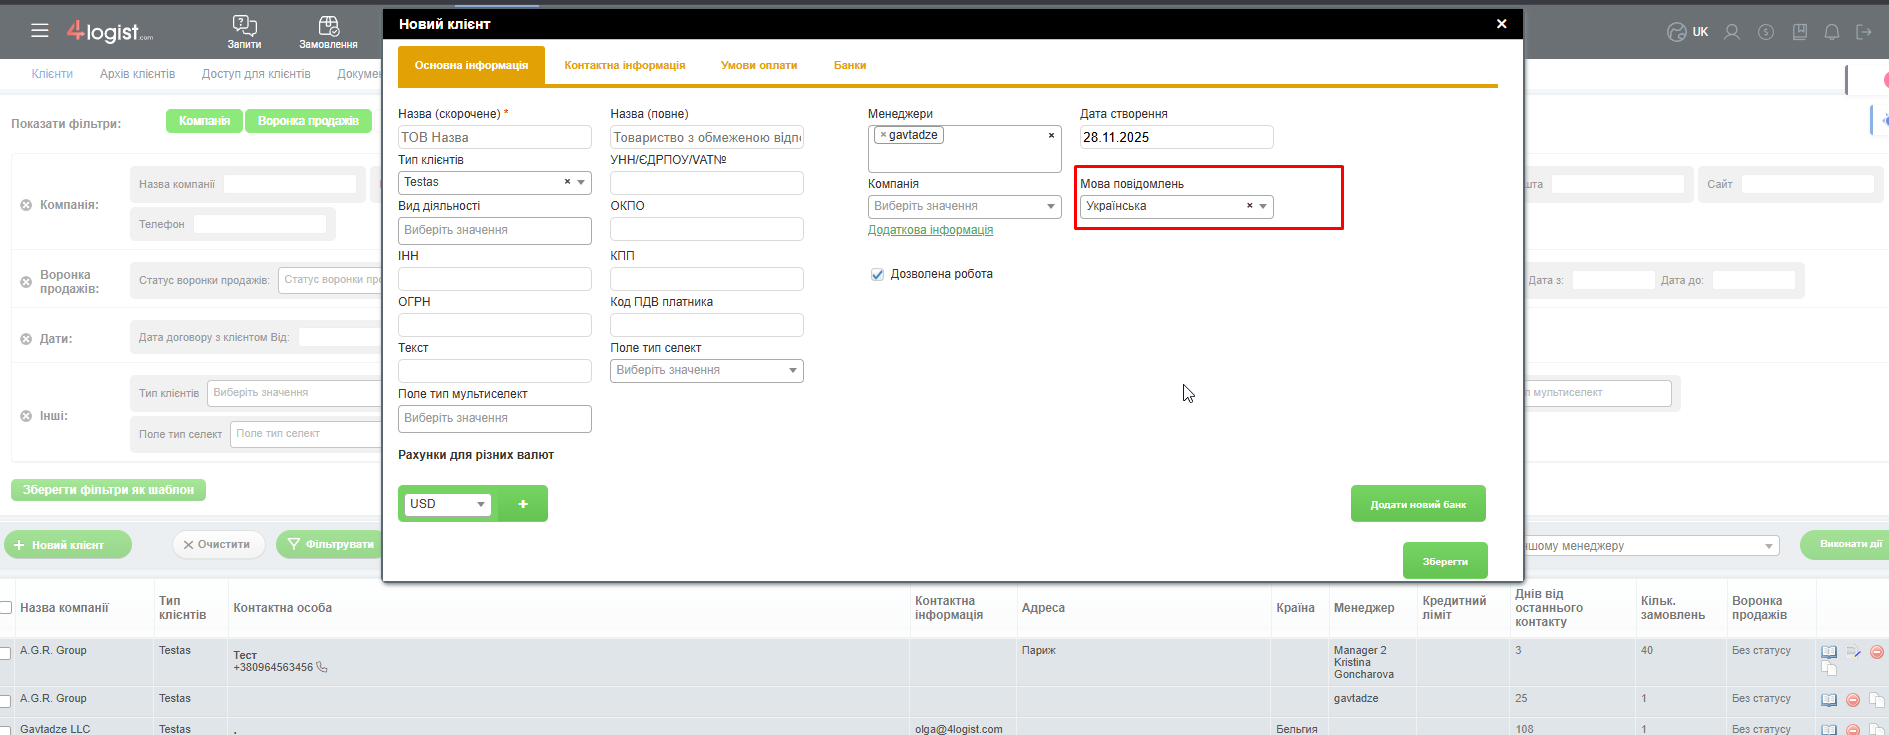Check the select-all checkbox in table header
The image size is (1889, 735).
click(x=6, y=608)
